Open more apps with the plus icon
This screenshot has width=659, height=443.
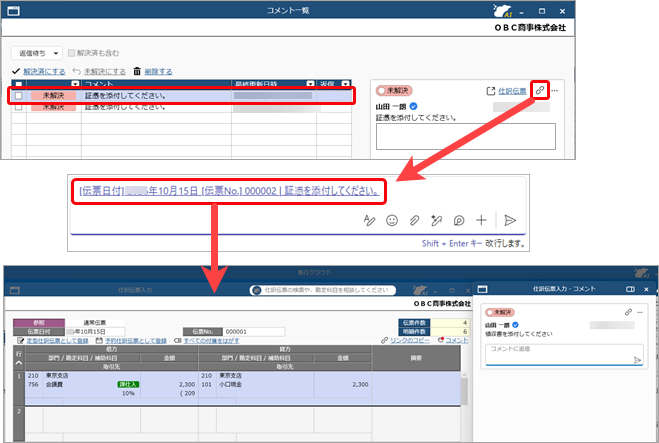[481, 220]
